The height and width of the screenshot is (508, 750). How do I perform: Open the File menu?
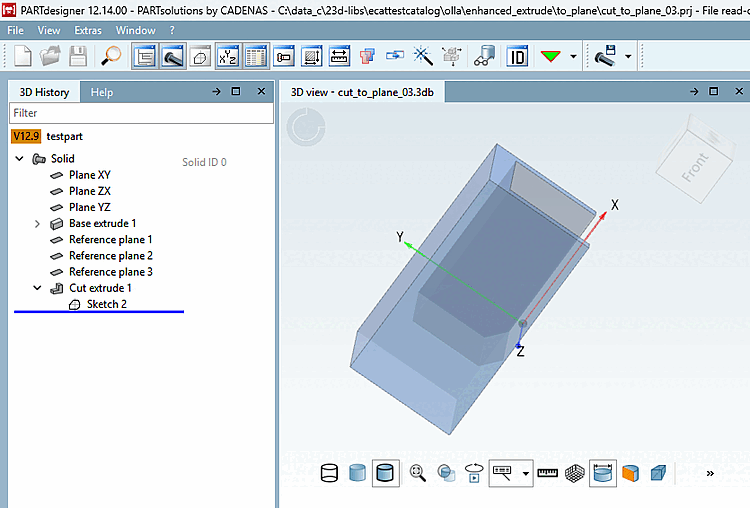point(15,30)
